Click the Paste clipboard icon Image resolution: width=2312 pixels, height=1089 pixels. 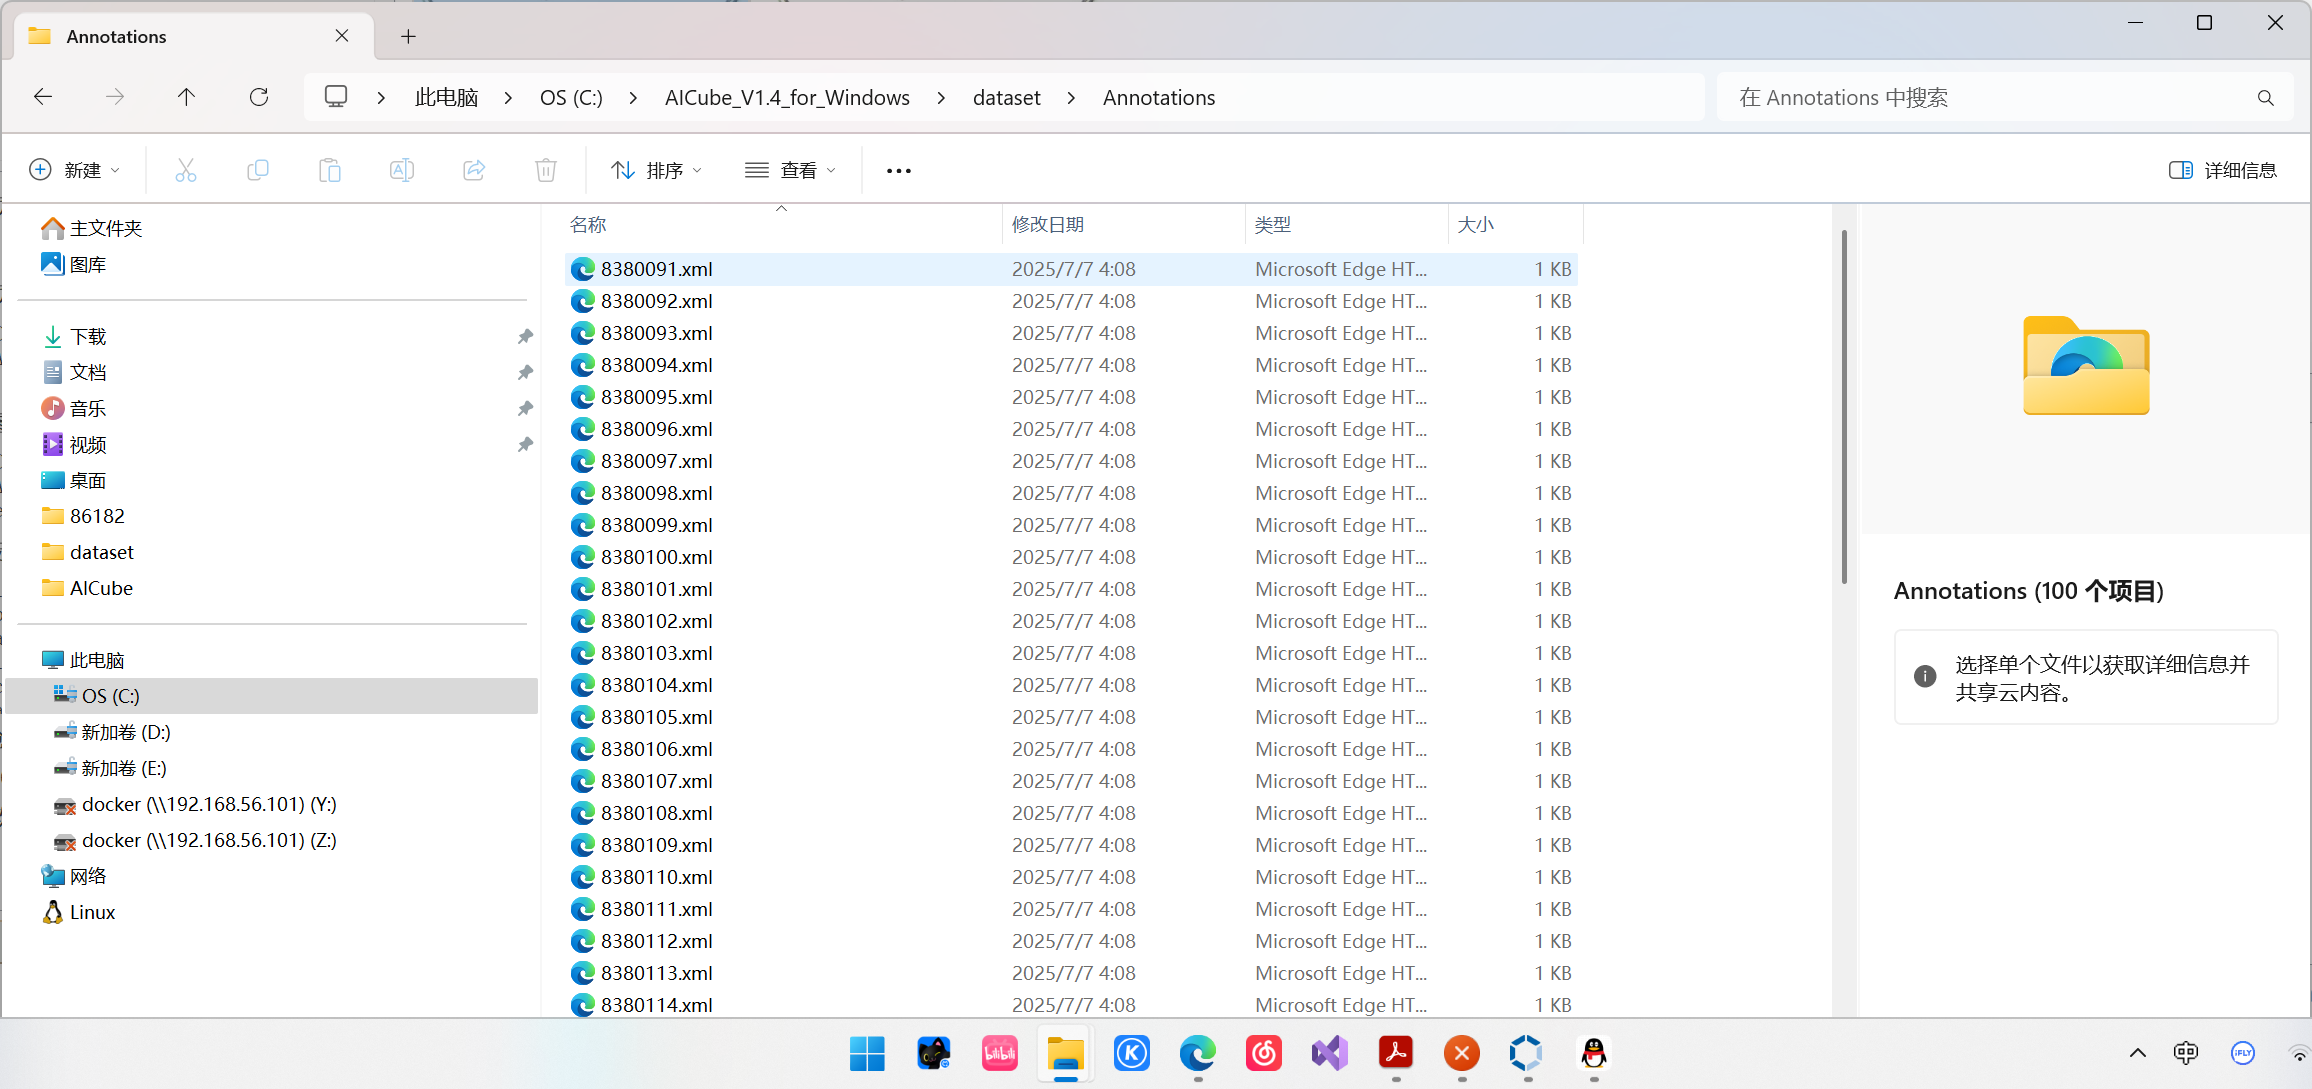point(330,170)
